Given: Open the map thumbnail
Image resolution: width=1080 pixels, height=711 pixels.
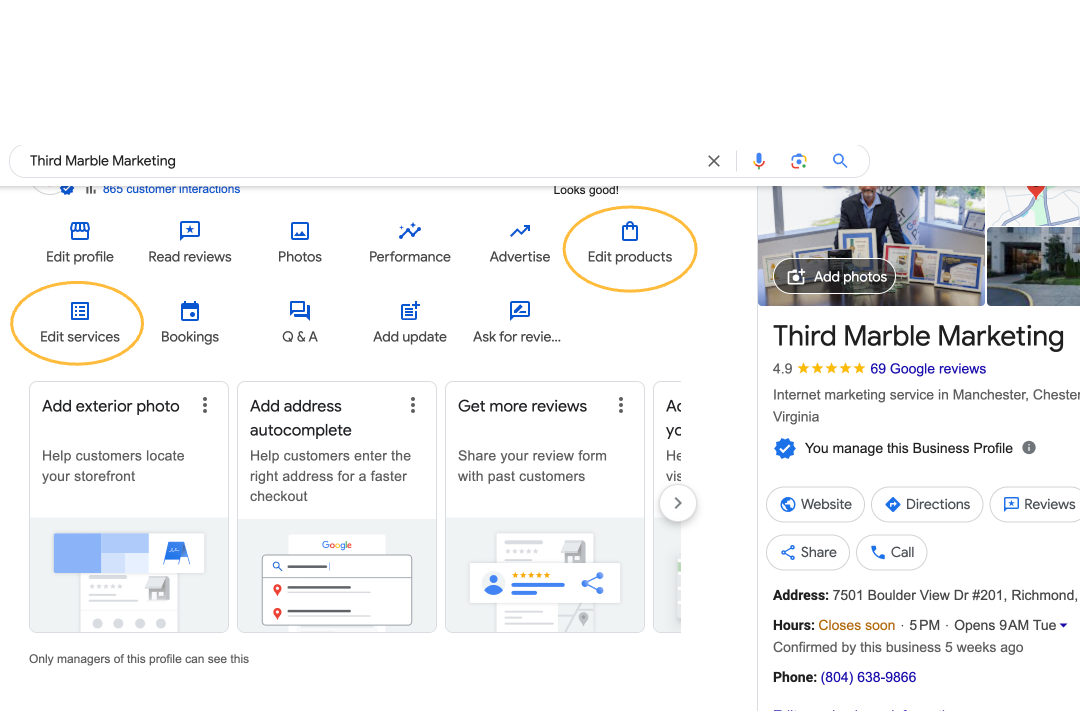Looking at the screenshot, I should (1033, 205).
